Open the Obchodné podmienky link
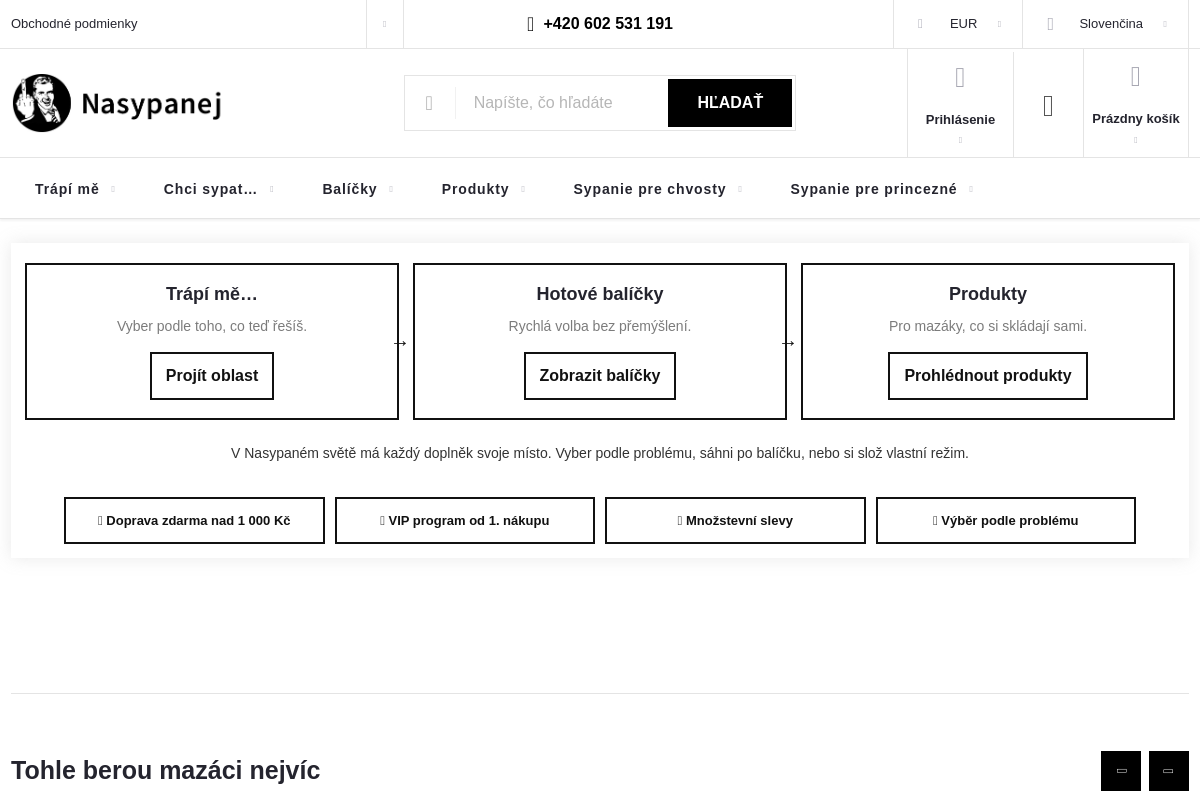This screenshot has height=800, width=1200. tap(74, 24)
